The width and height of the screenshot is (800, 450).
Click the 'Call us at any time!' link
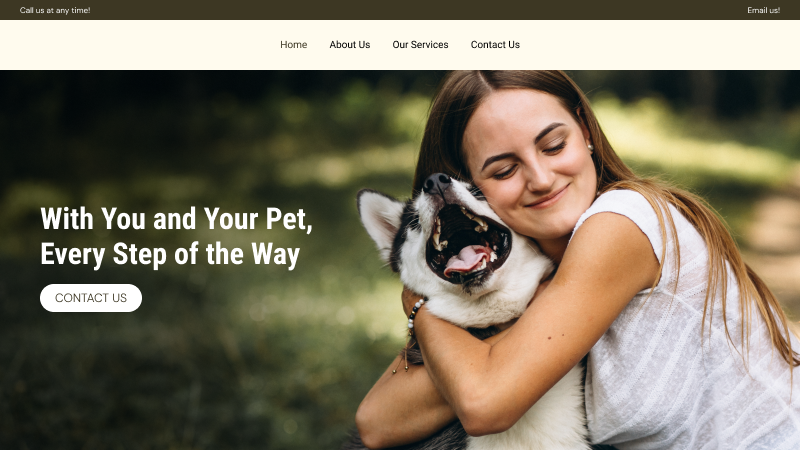[55, 10]
